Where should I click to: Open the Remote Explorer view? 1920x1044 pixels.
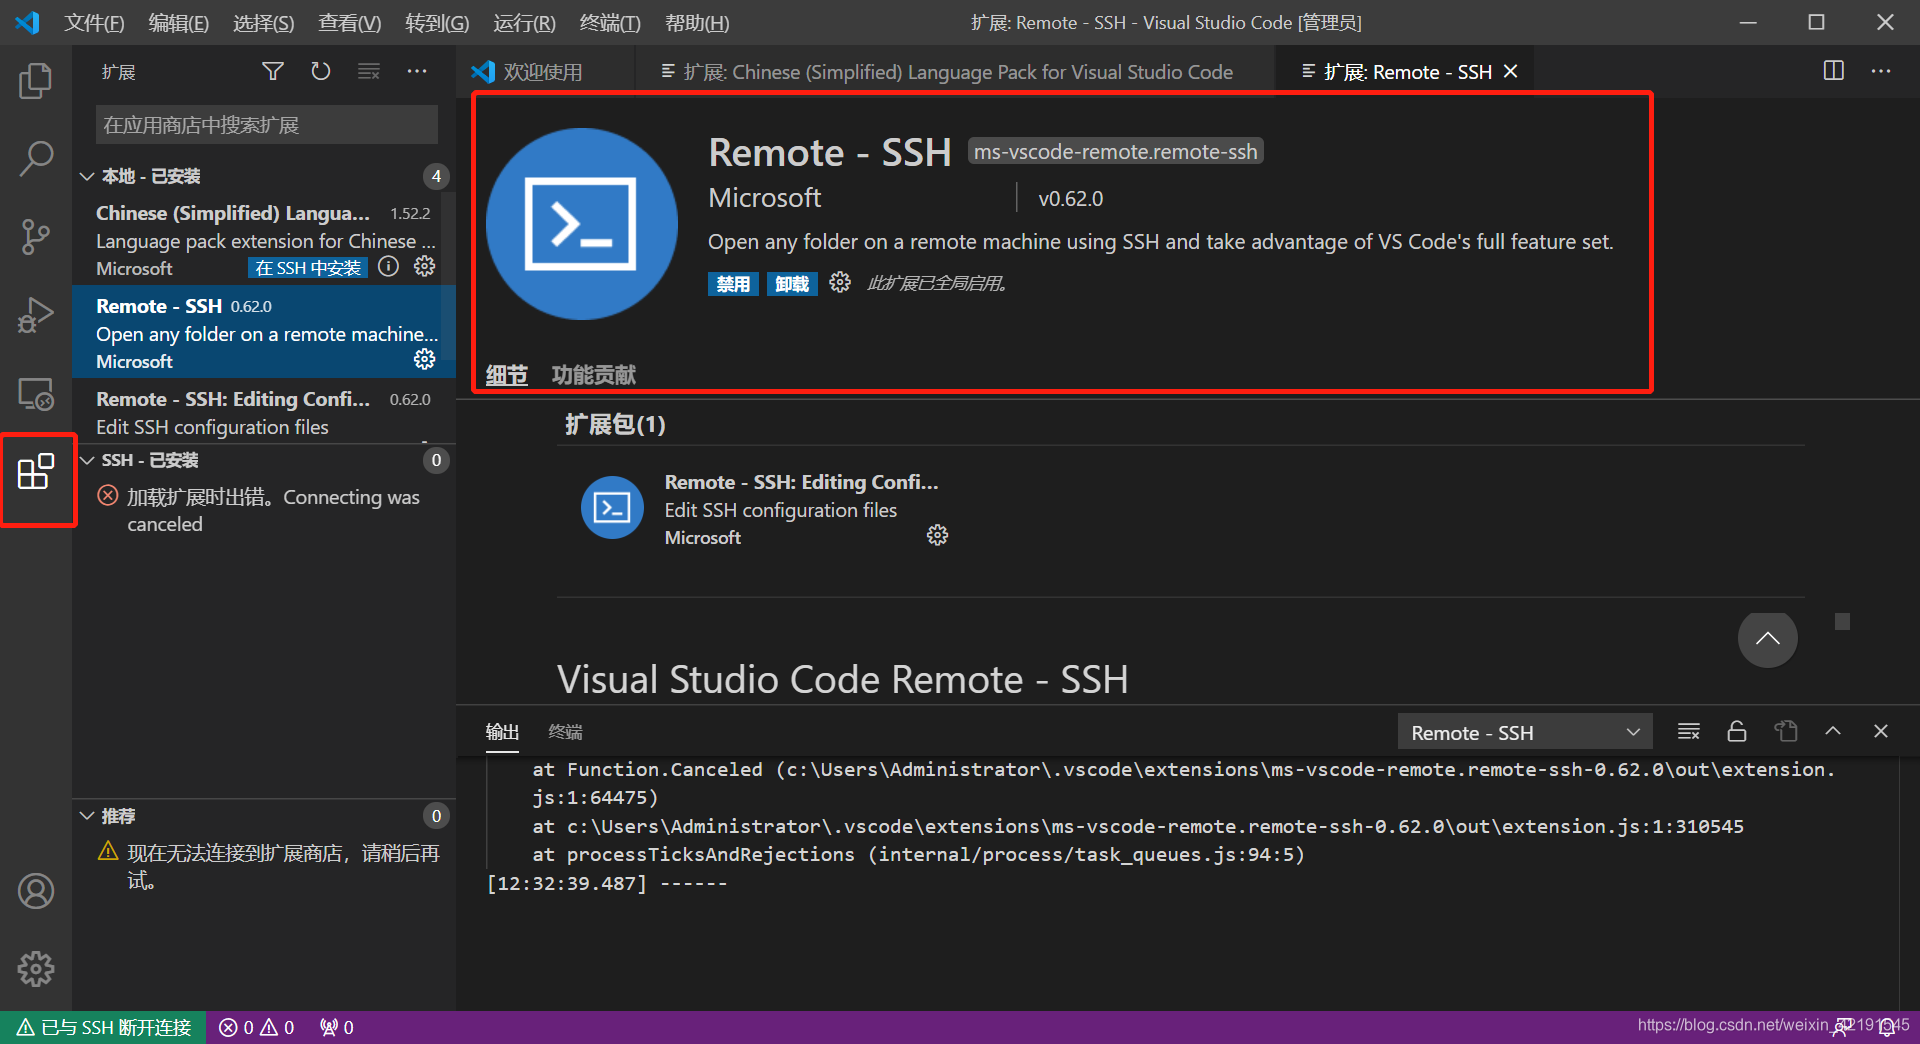coord(36,394)
